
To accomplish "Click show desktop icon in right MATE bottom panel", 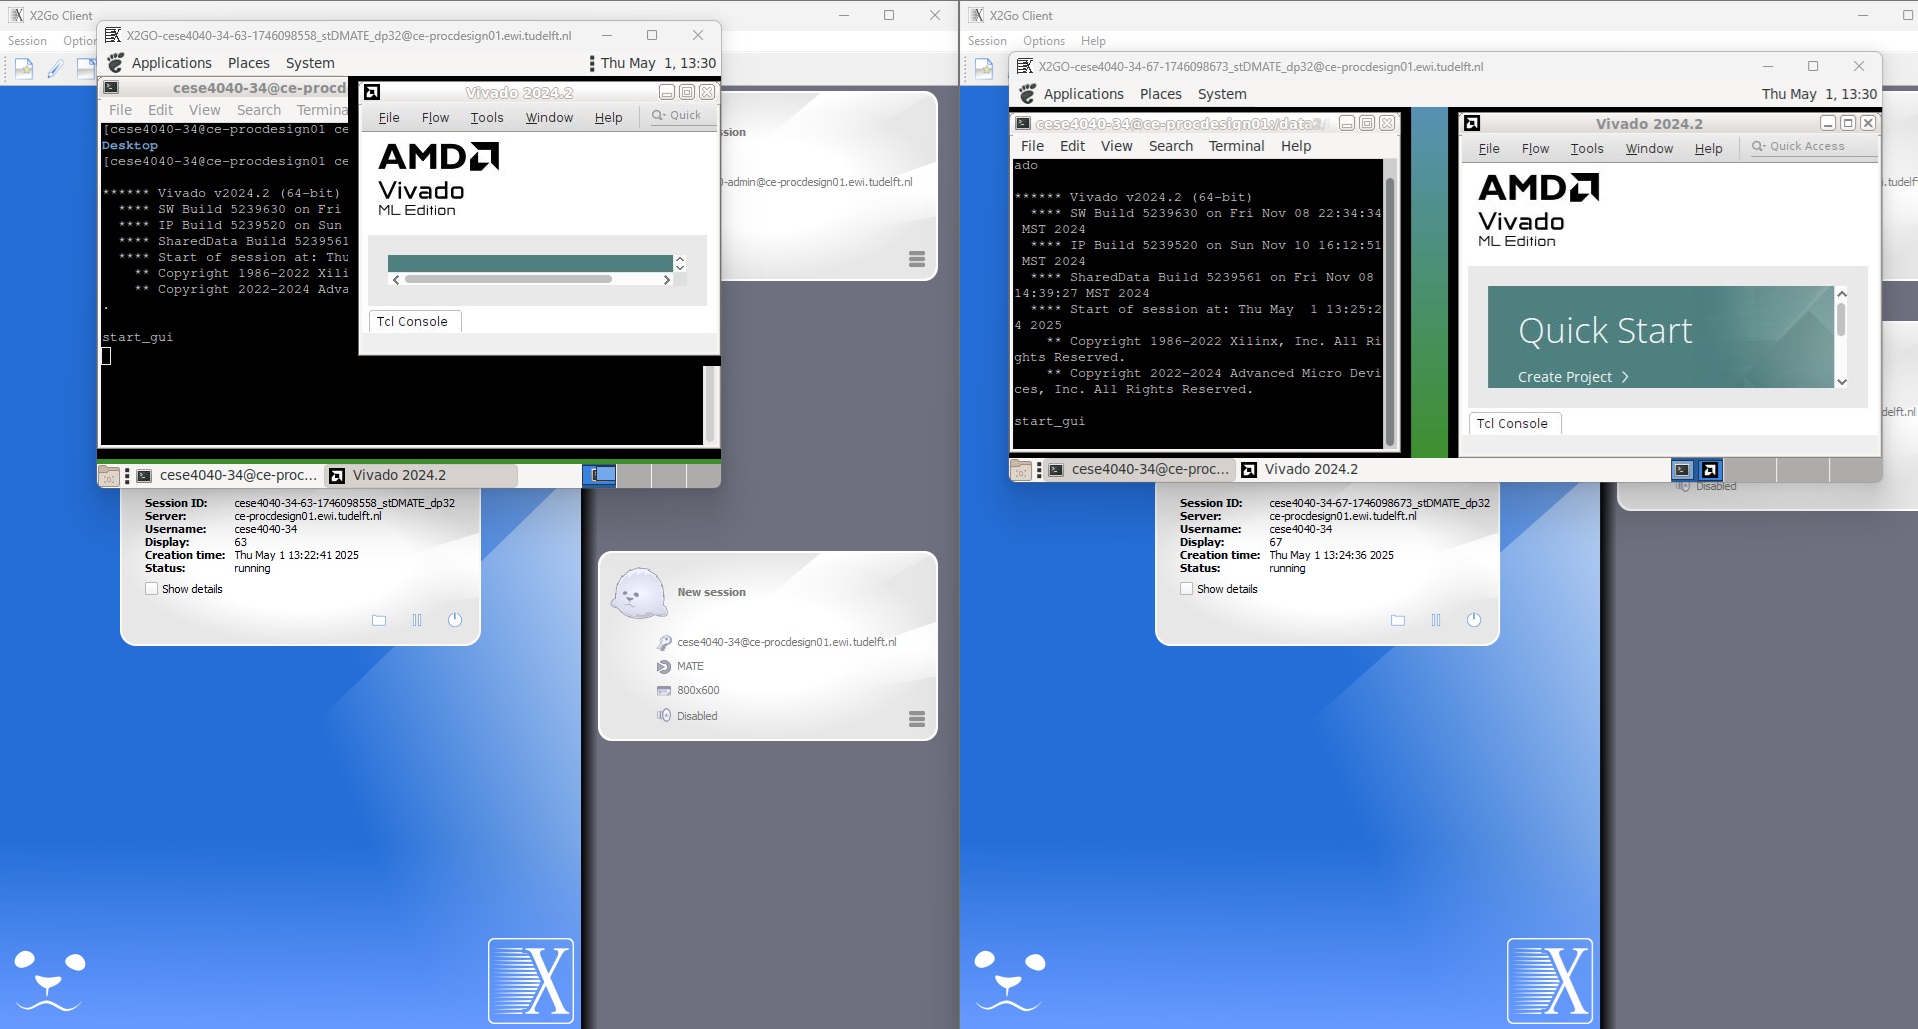I will pos(1021,470).
